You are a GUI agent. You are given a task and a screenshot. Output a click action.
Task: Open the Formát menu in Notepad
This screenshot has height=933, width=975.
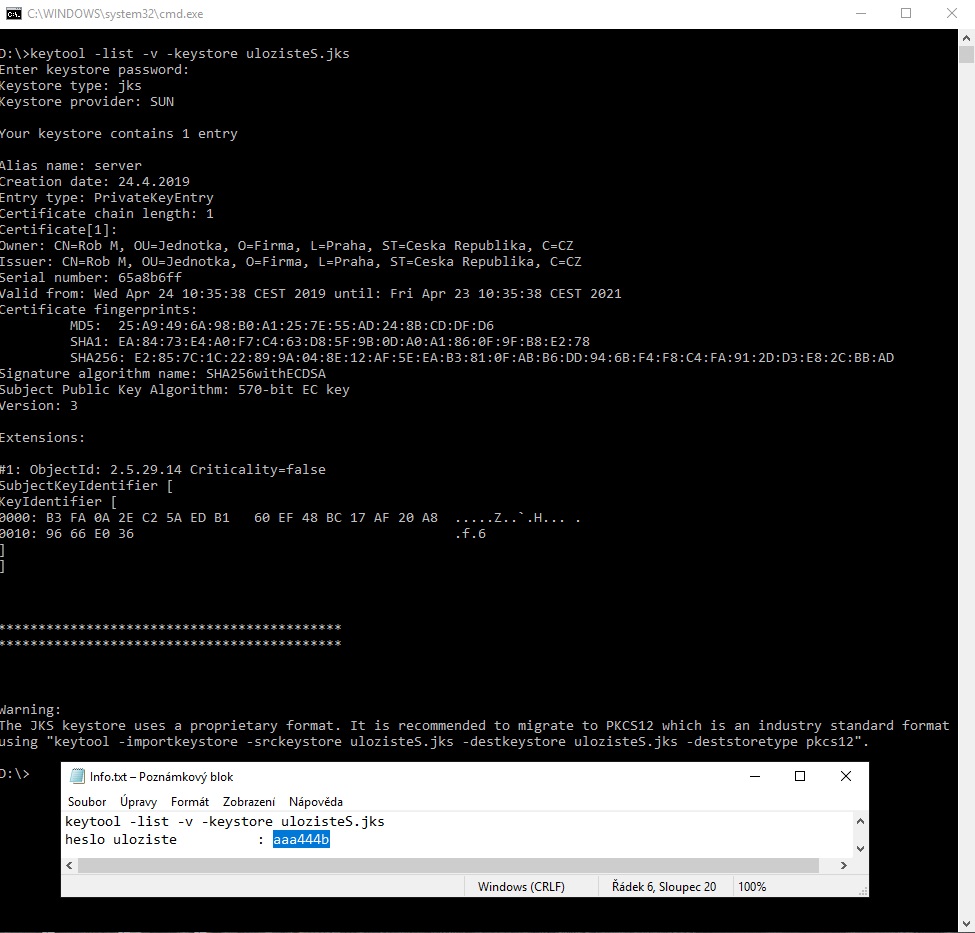tap(190, 802)
